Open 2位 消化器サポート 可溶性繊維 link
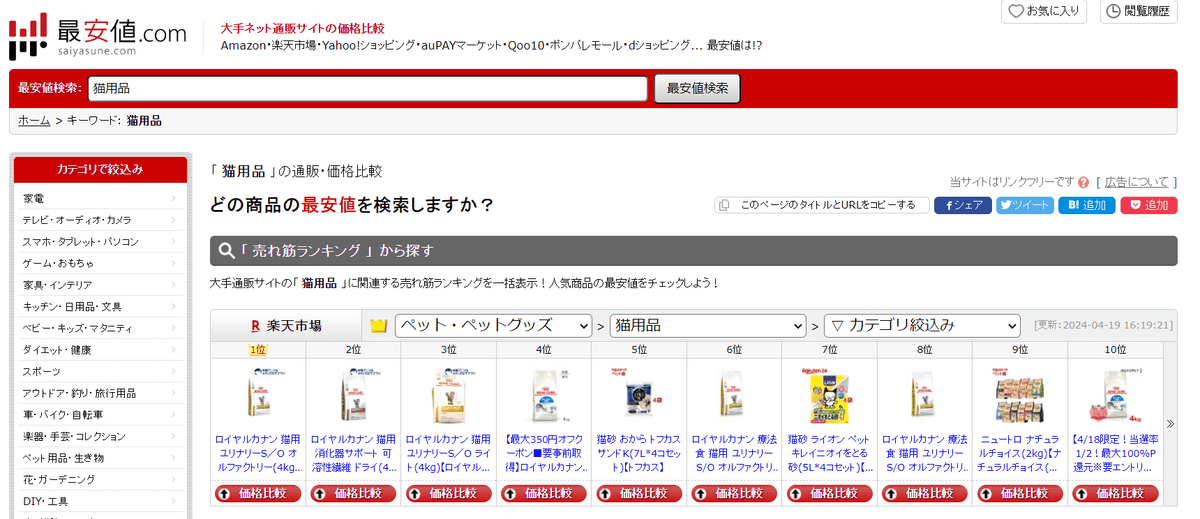This screenshot has width=1200, height=519. click(x=353, y=453)
